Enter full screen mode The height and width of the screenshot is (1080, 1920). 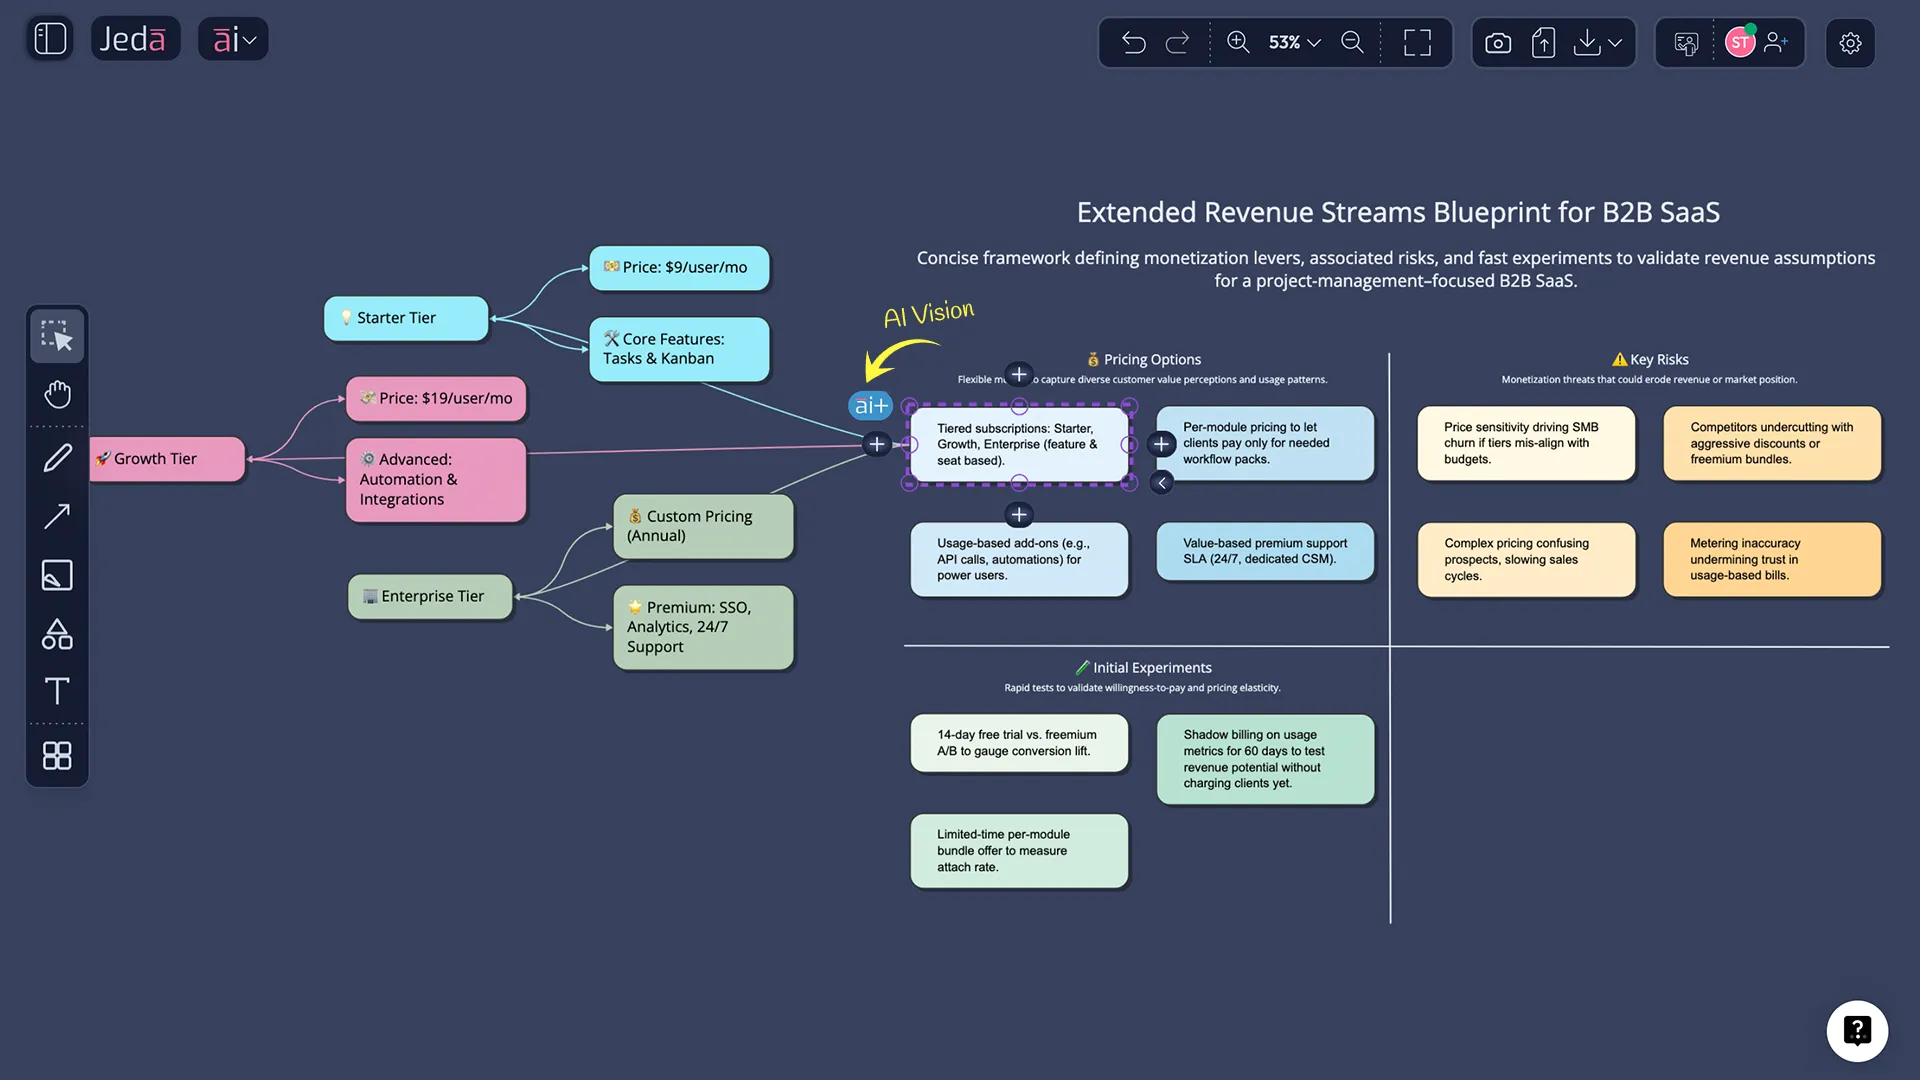[x=1417, y=42]
